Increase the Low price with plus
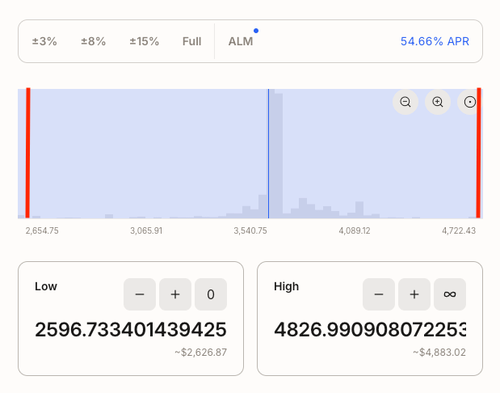Viewport: 500px width, 393px height. (x=175, y=294)
